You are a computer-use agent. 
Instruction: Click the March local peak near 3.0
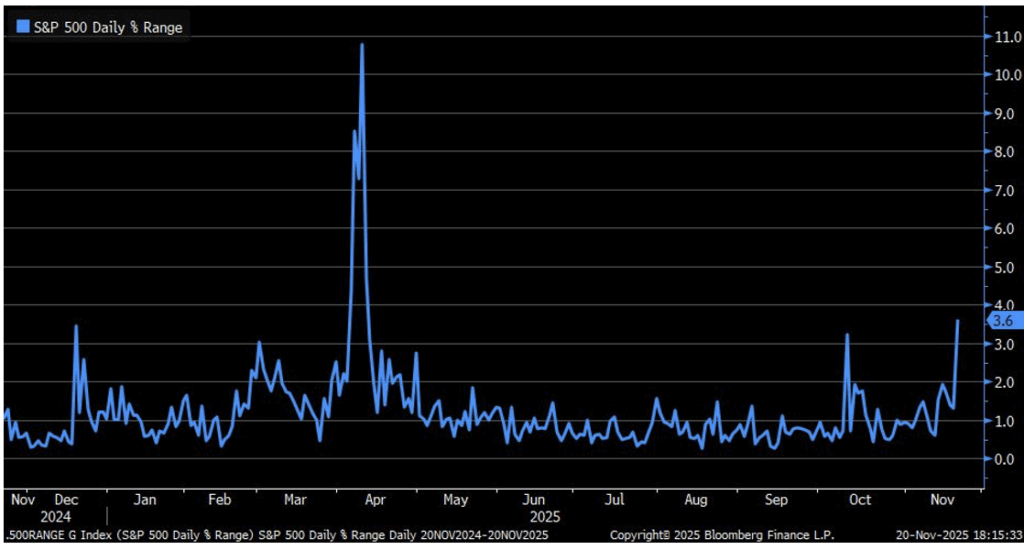259,343
